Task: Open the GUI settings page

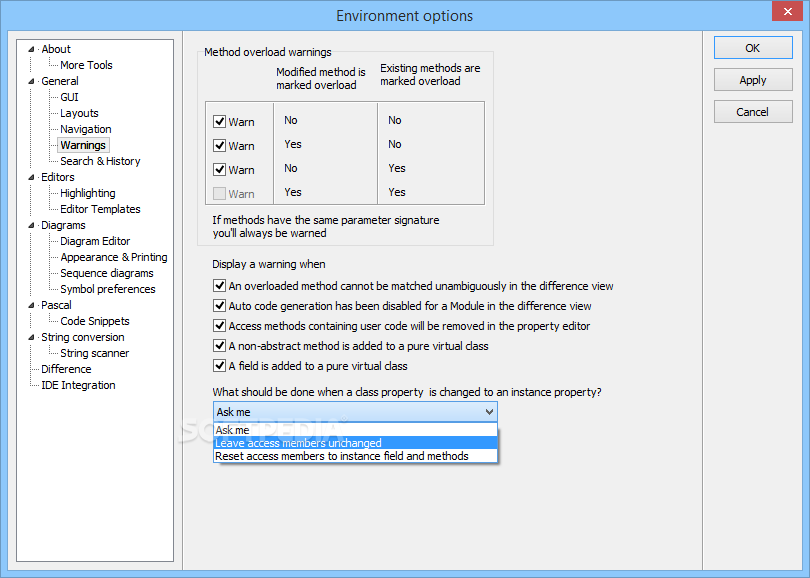Action: tap(69, 97)
